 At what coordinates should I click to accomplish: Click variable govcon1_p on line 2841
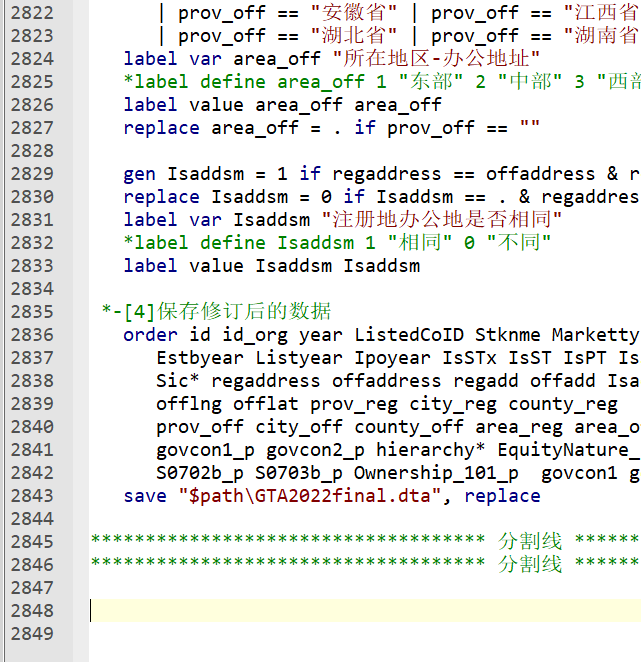click(206, 450)
